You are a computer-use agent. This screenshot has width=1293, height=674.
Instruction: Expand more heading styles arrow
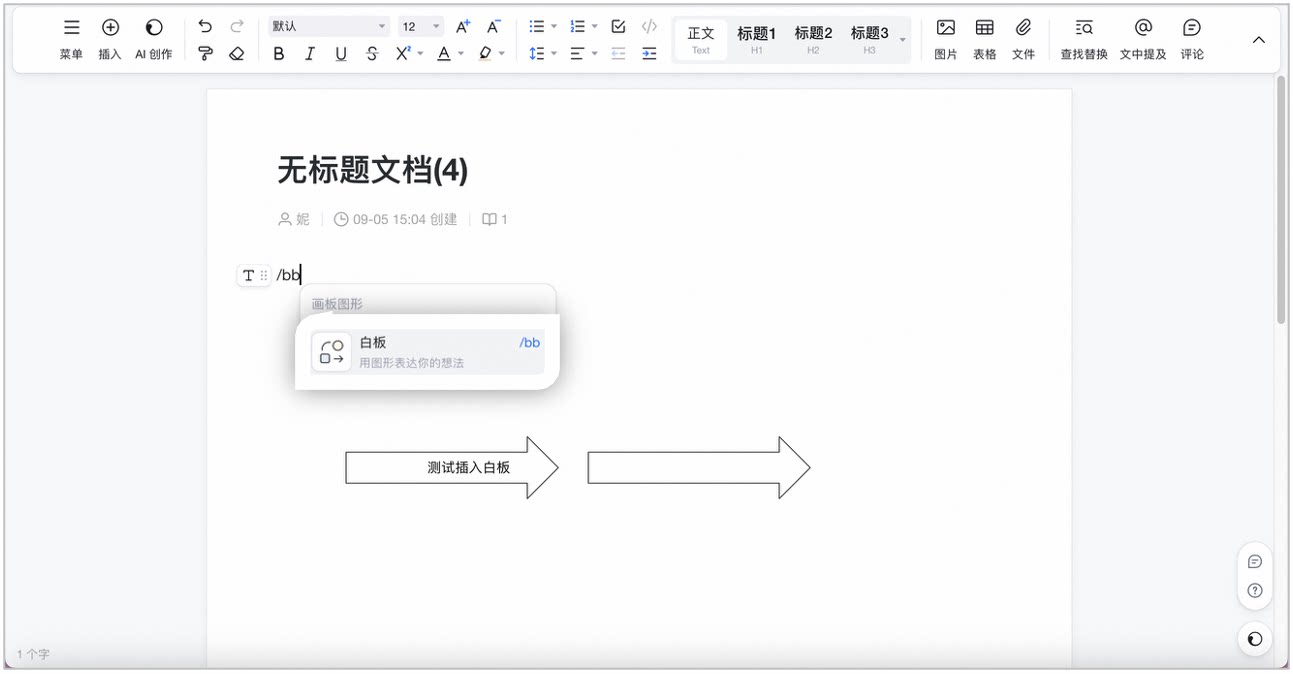903,40
